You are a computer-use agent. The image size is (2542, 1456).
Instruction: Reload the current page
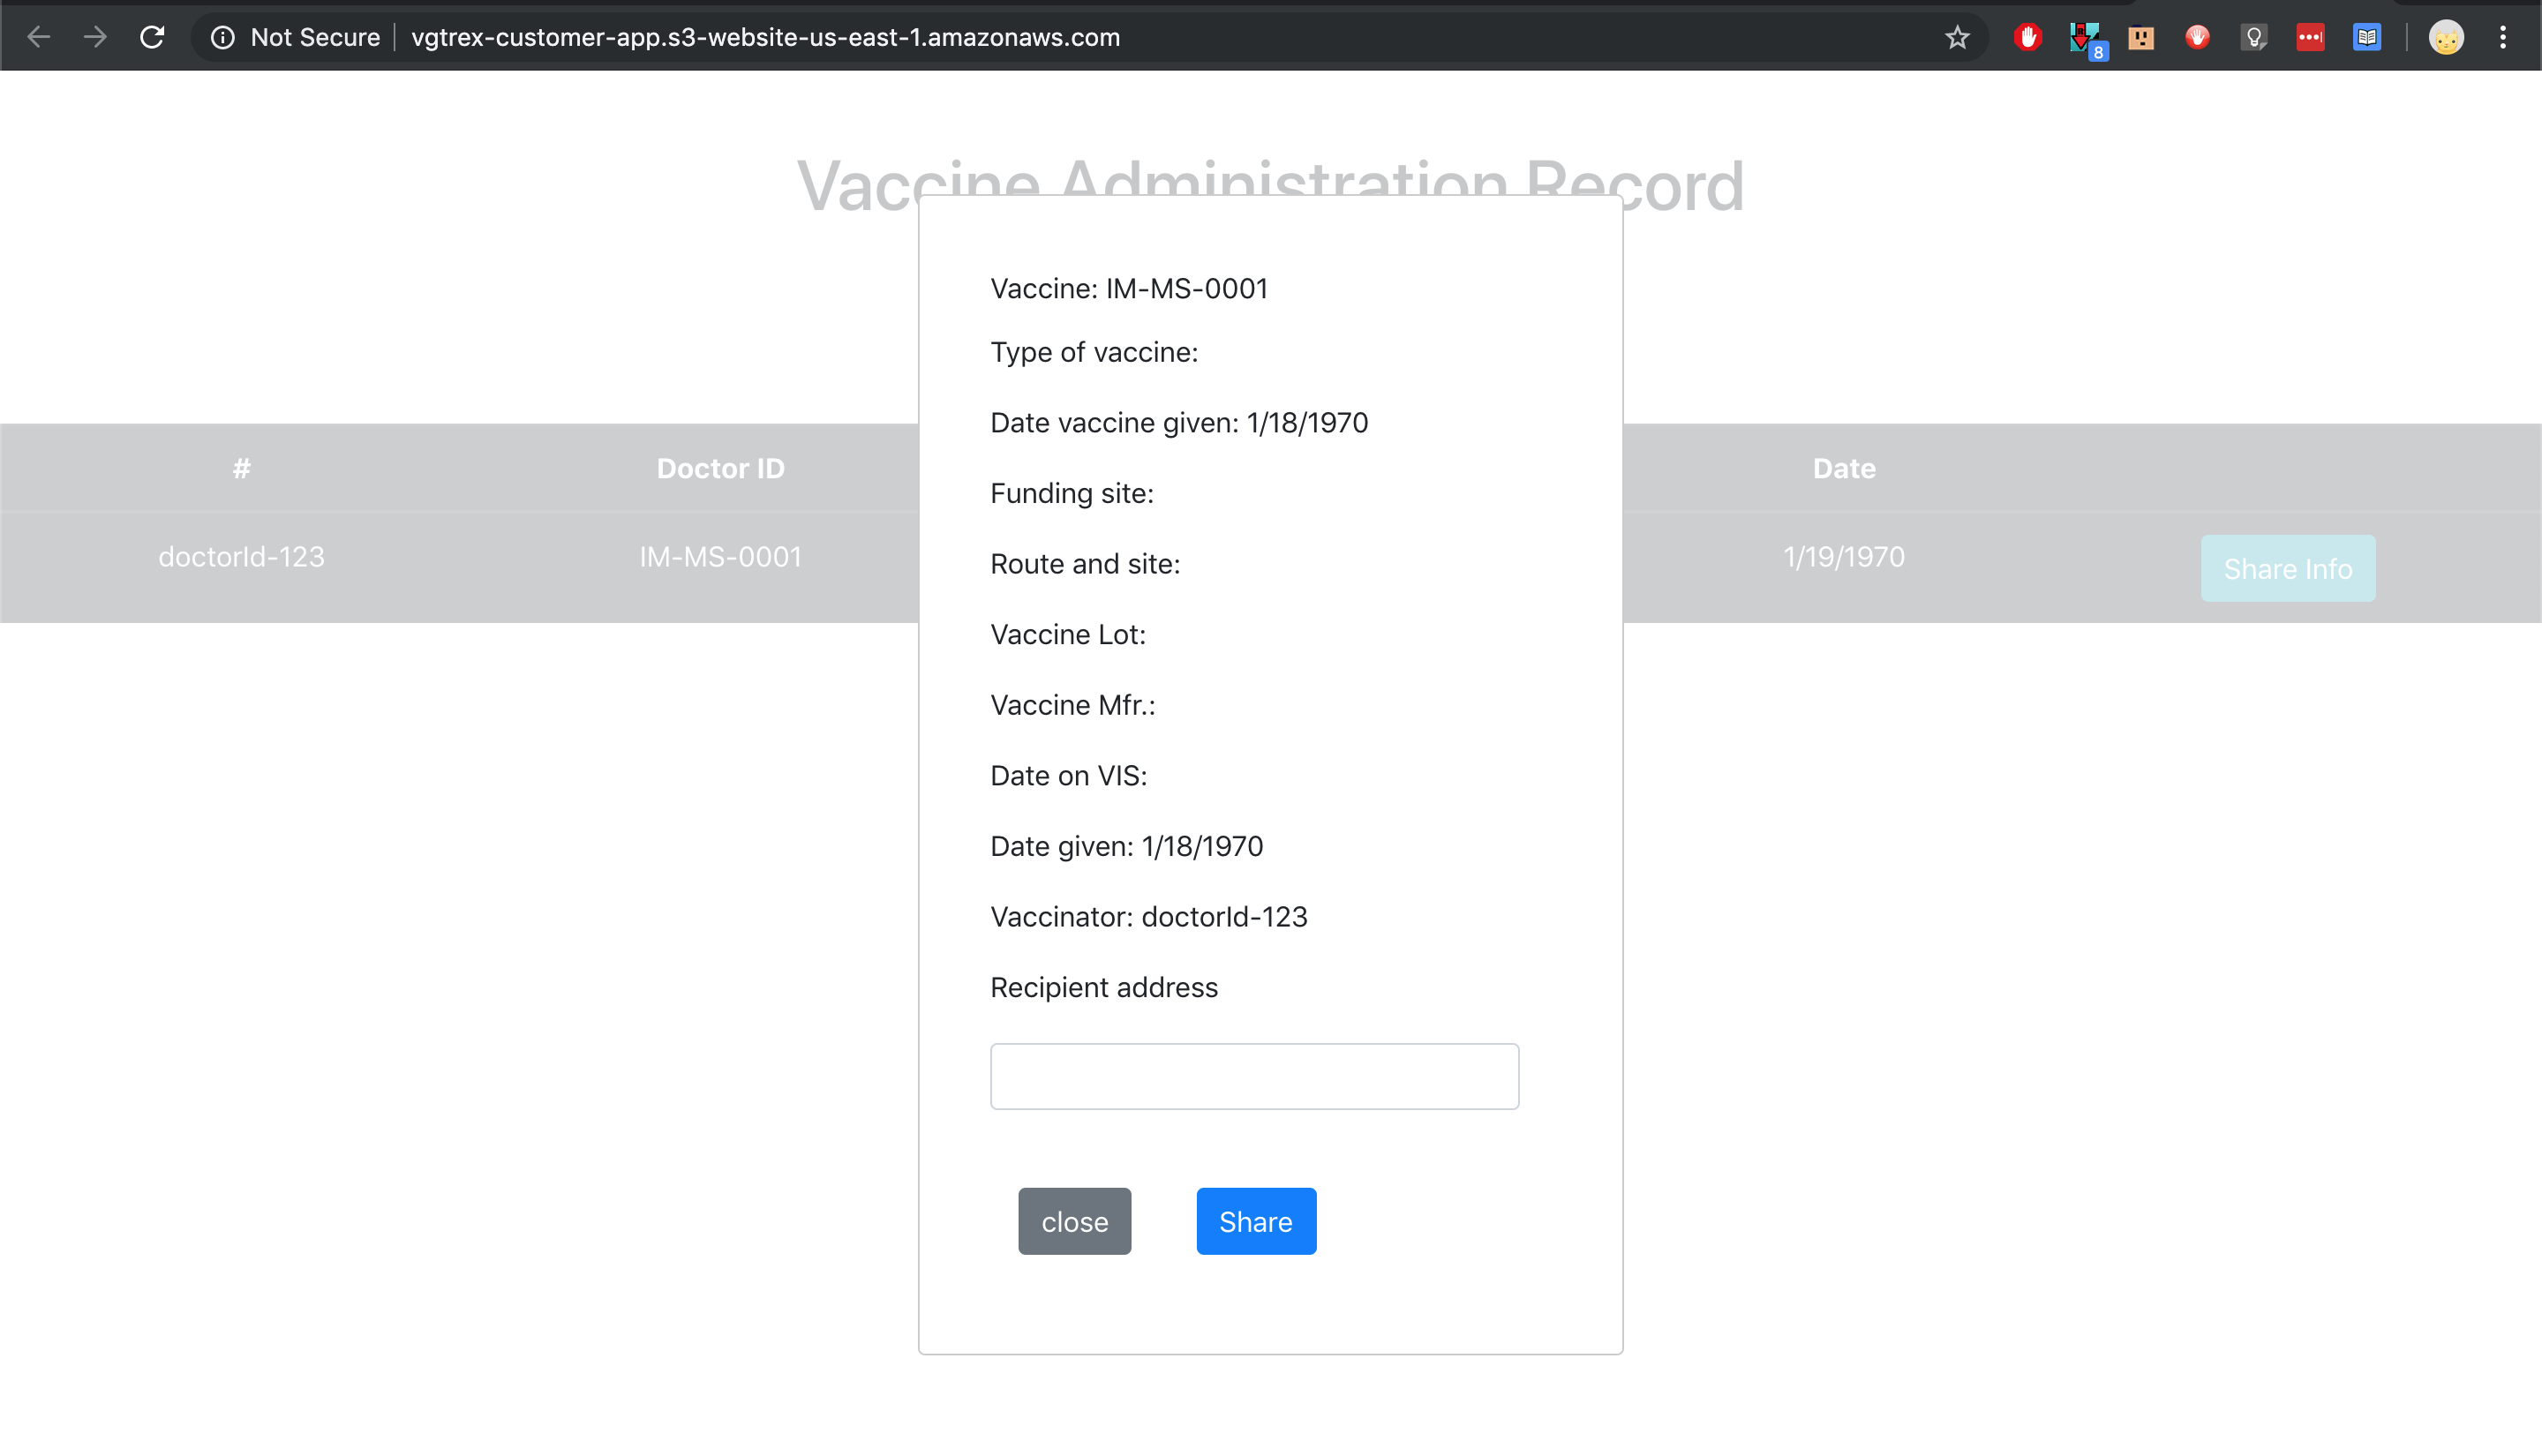click(x=153, y=37)
